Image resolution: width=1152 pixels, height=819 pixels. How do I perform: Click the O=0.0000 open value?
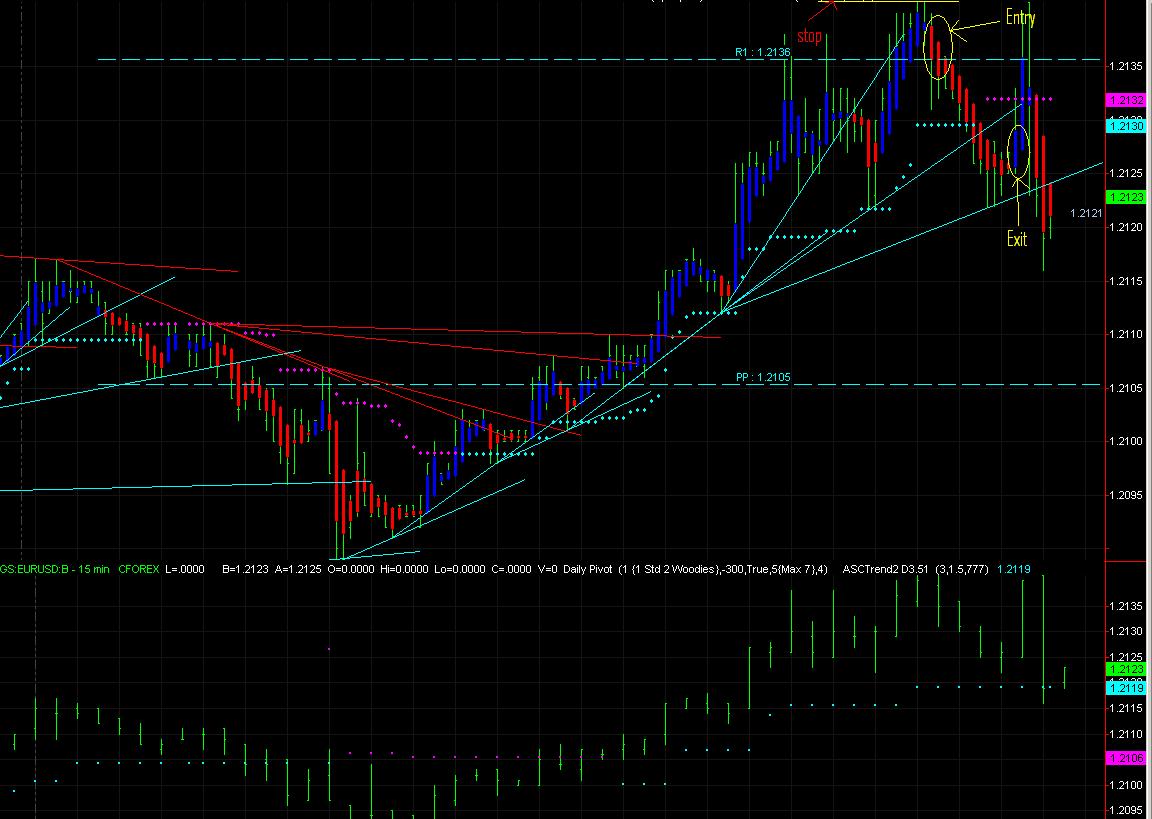[350, 569]
